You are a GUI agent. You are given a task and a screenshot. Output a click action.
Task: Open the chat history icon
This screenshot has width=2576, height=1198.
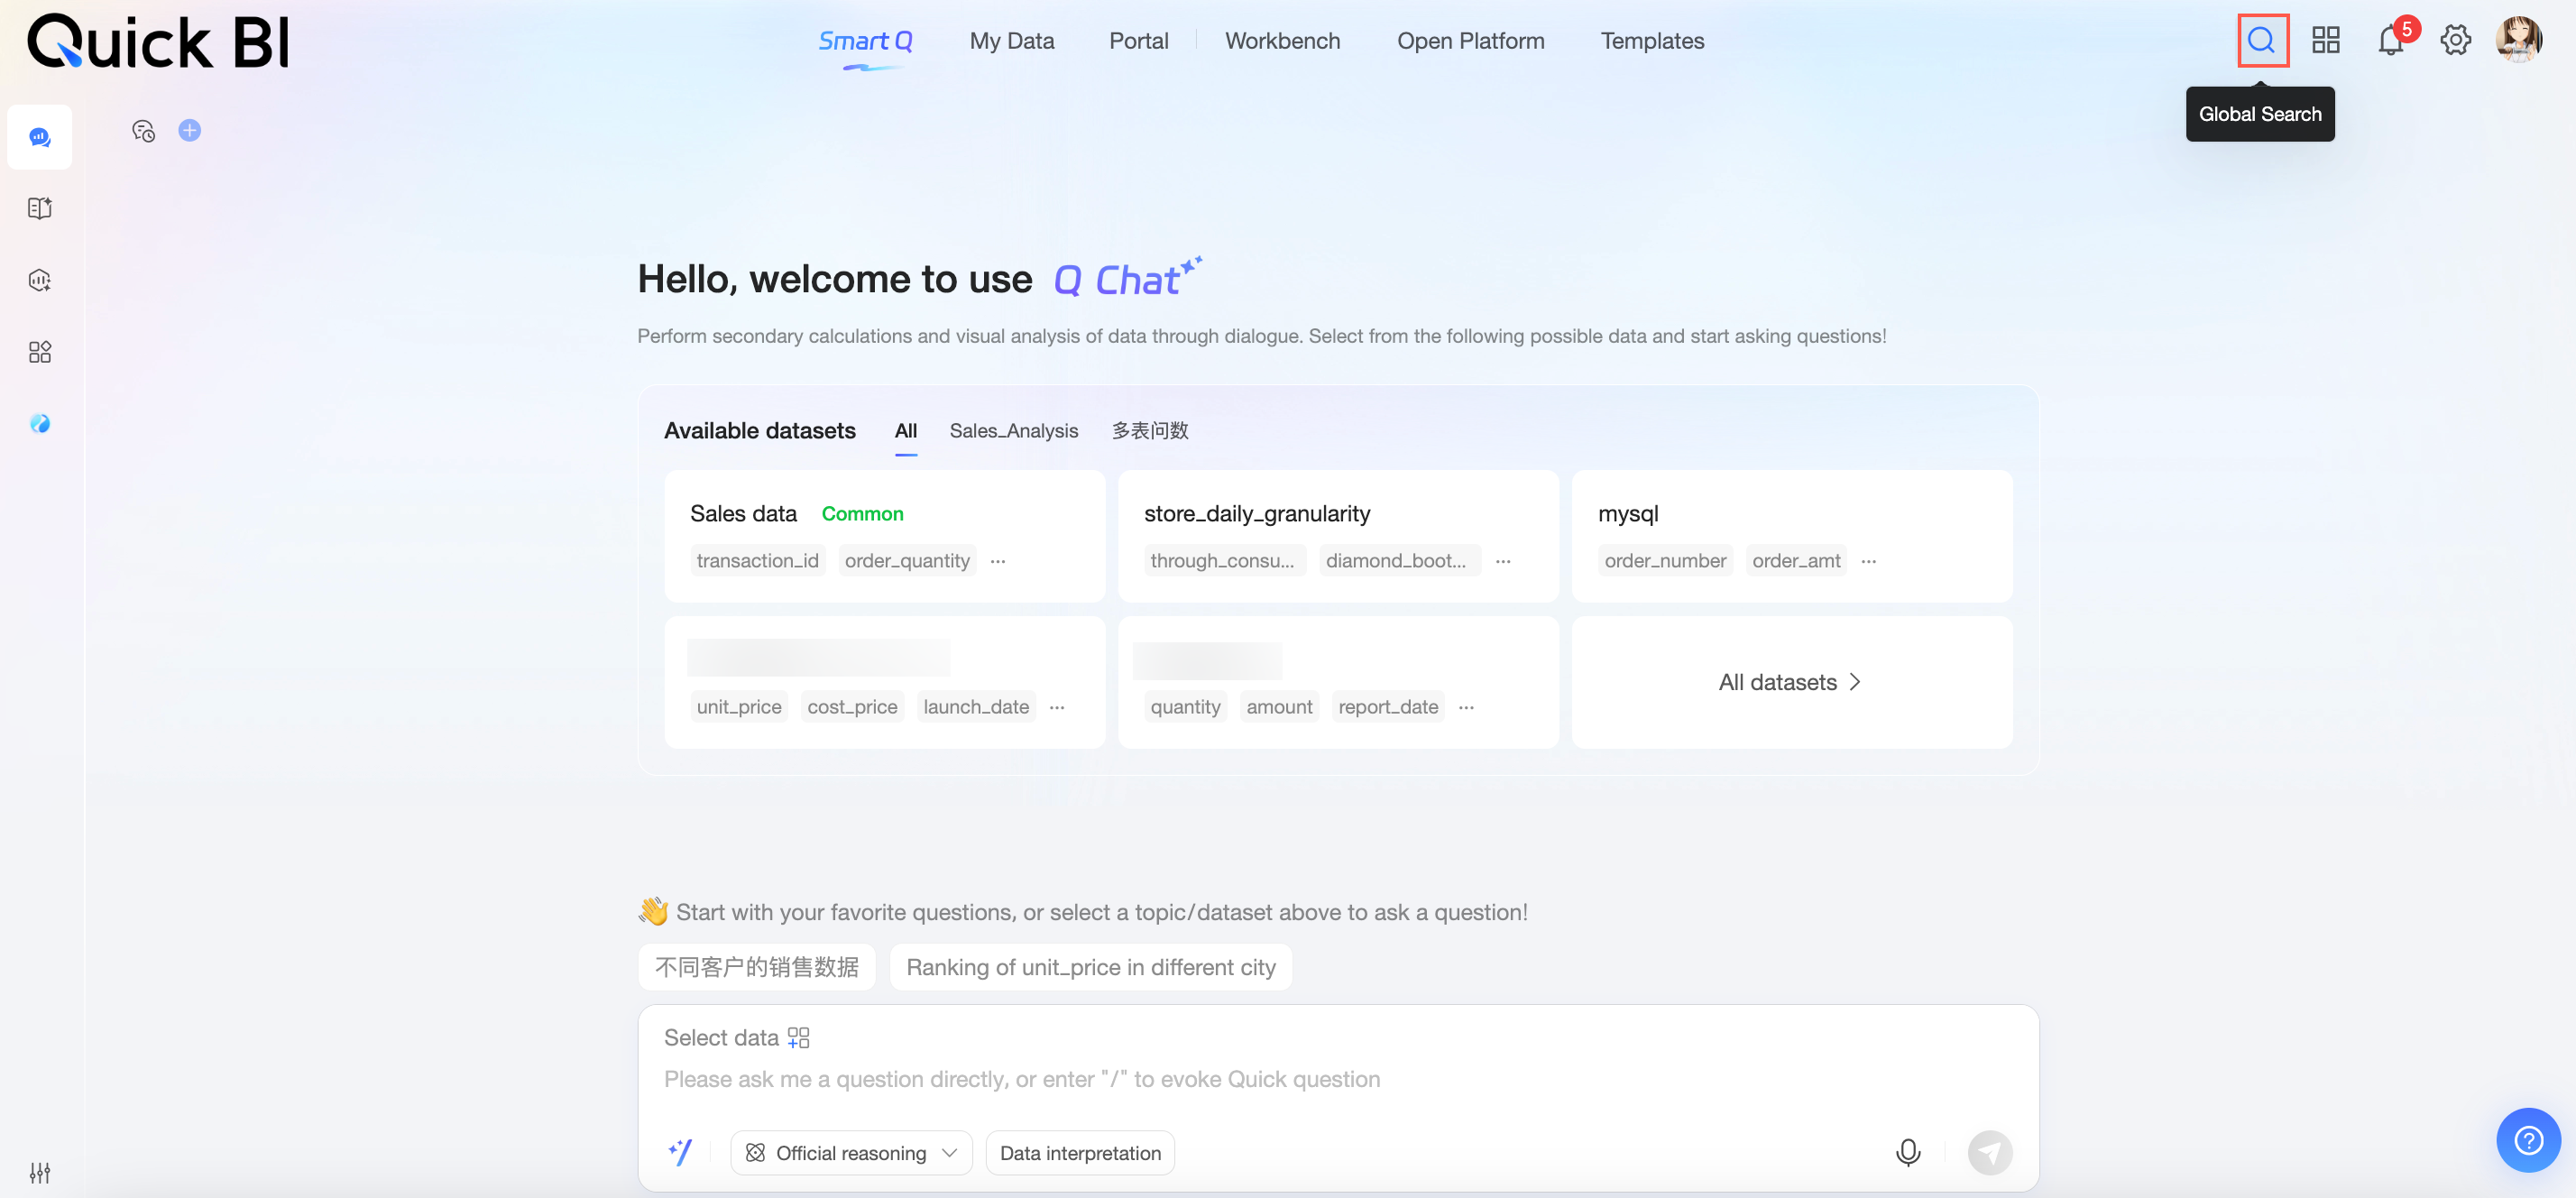pyautogui.click(x=143, y=131)
